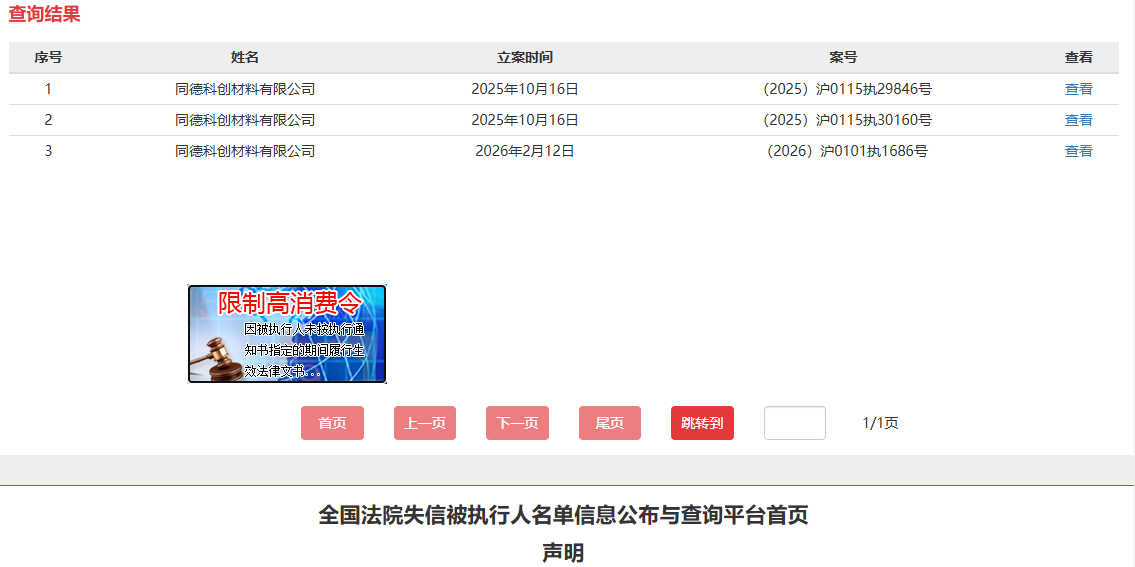Click the 首页 pagination button
Screen dimensions: 1135x567
332,423
